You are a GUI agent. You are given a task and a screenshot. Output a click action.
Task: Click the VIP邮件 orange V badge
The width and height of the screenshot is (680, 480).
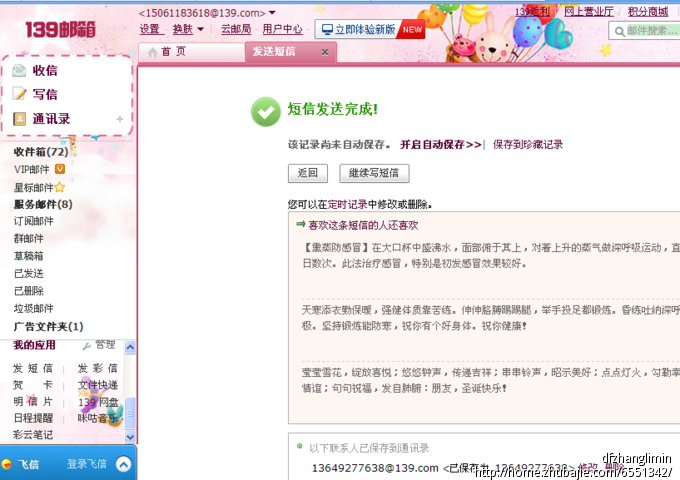coord(60,169)
